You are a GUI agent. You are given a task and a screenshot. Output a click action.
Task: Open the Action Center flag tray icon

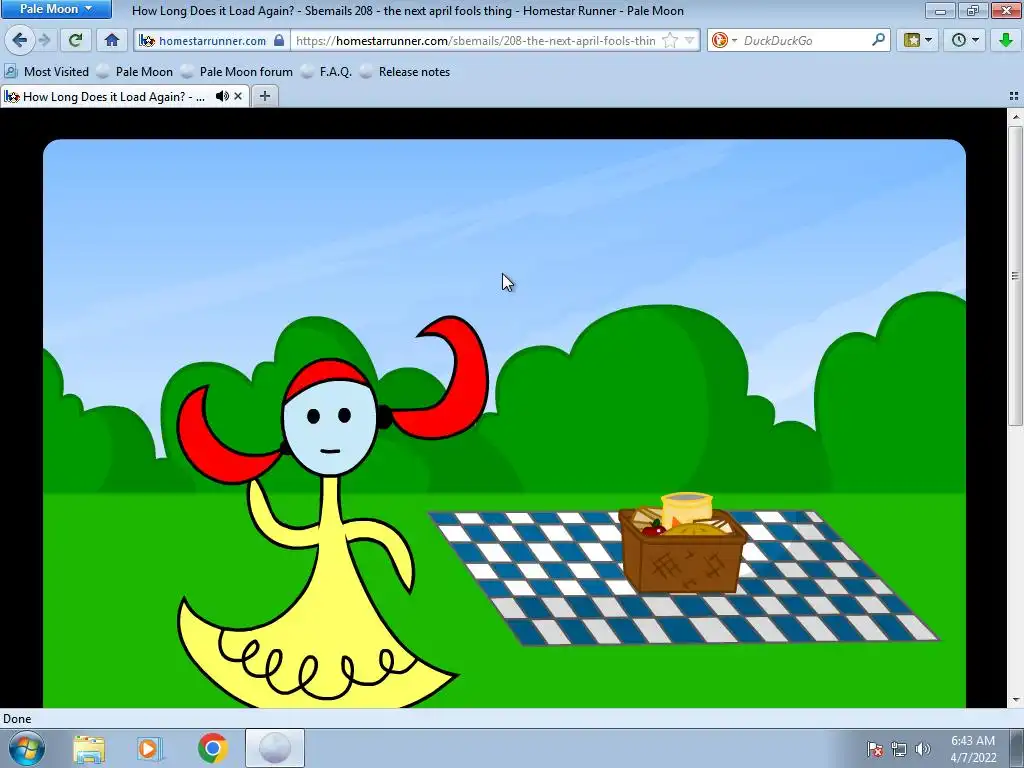point(874,749)
